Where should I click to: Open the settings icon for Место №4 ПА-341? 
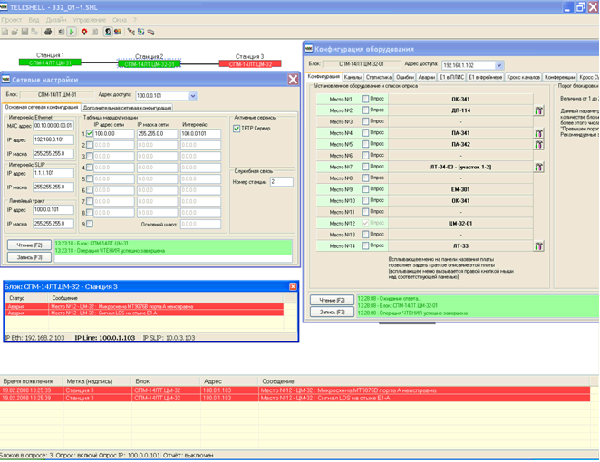point(539,133)
